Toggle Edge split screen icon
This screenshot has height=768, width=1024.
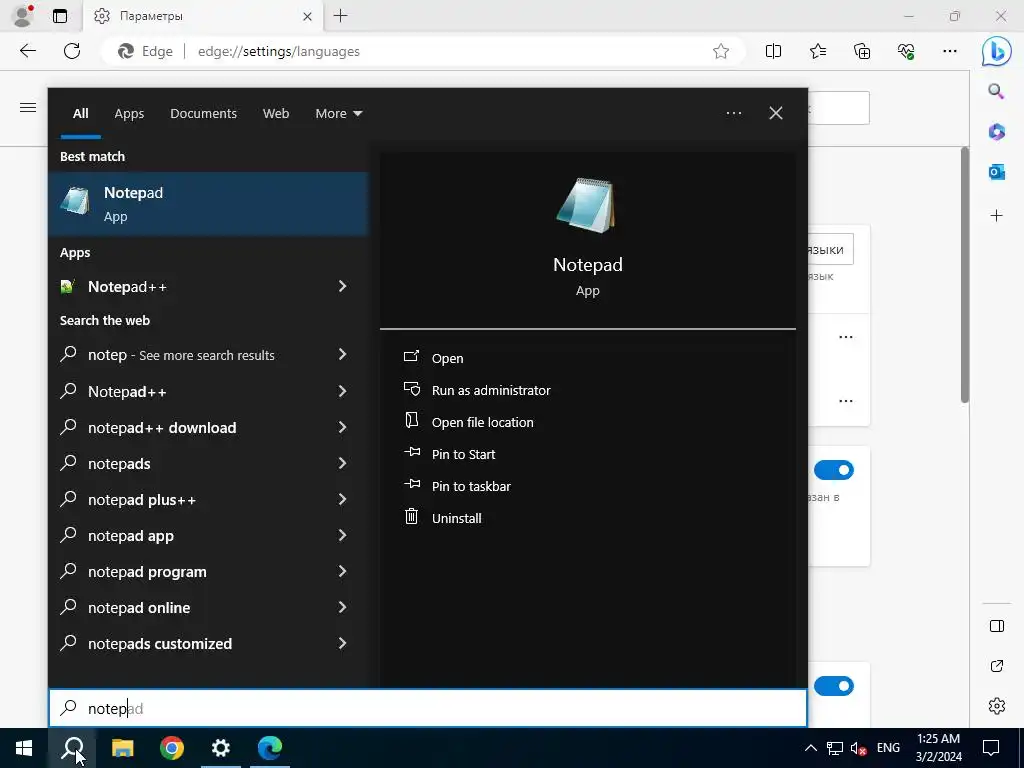tap(773, 51)
